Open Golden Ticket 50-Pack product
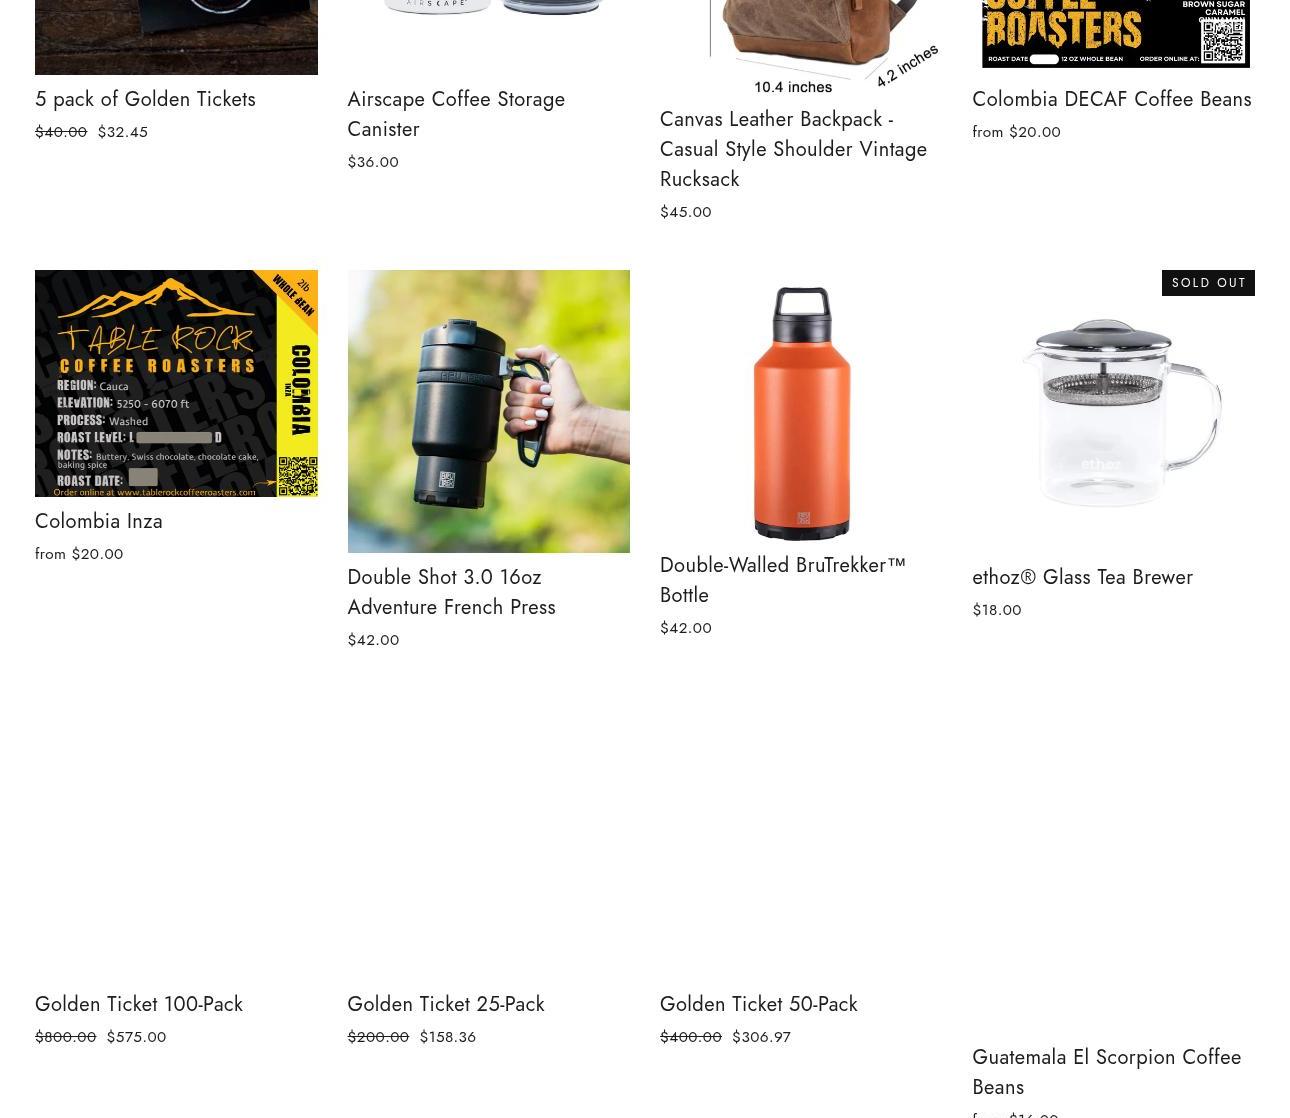Viewport: 1290px width, 1118px height. pos(759,1004)
